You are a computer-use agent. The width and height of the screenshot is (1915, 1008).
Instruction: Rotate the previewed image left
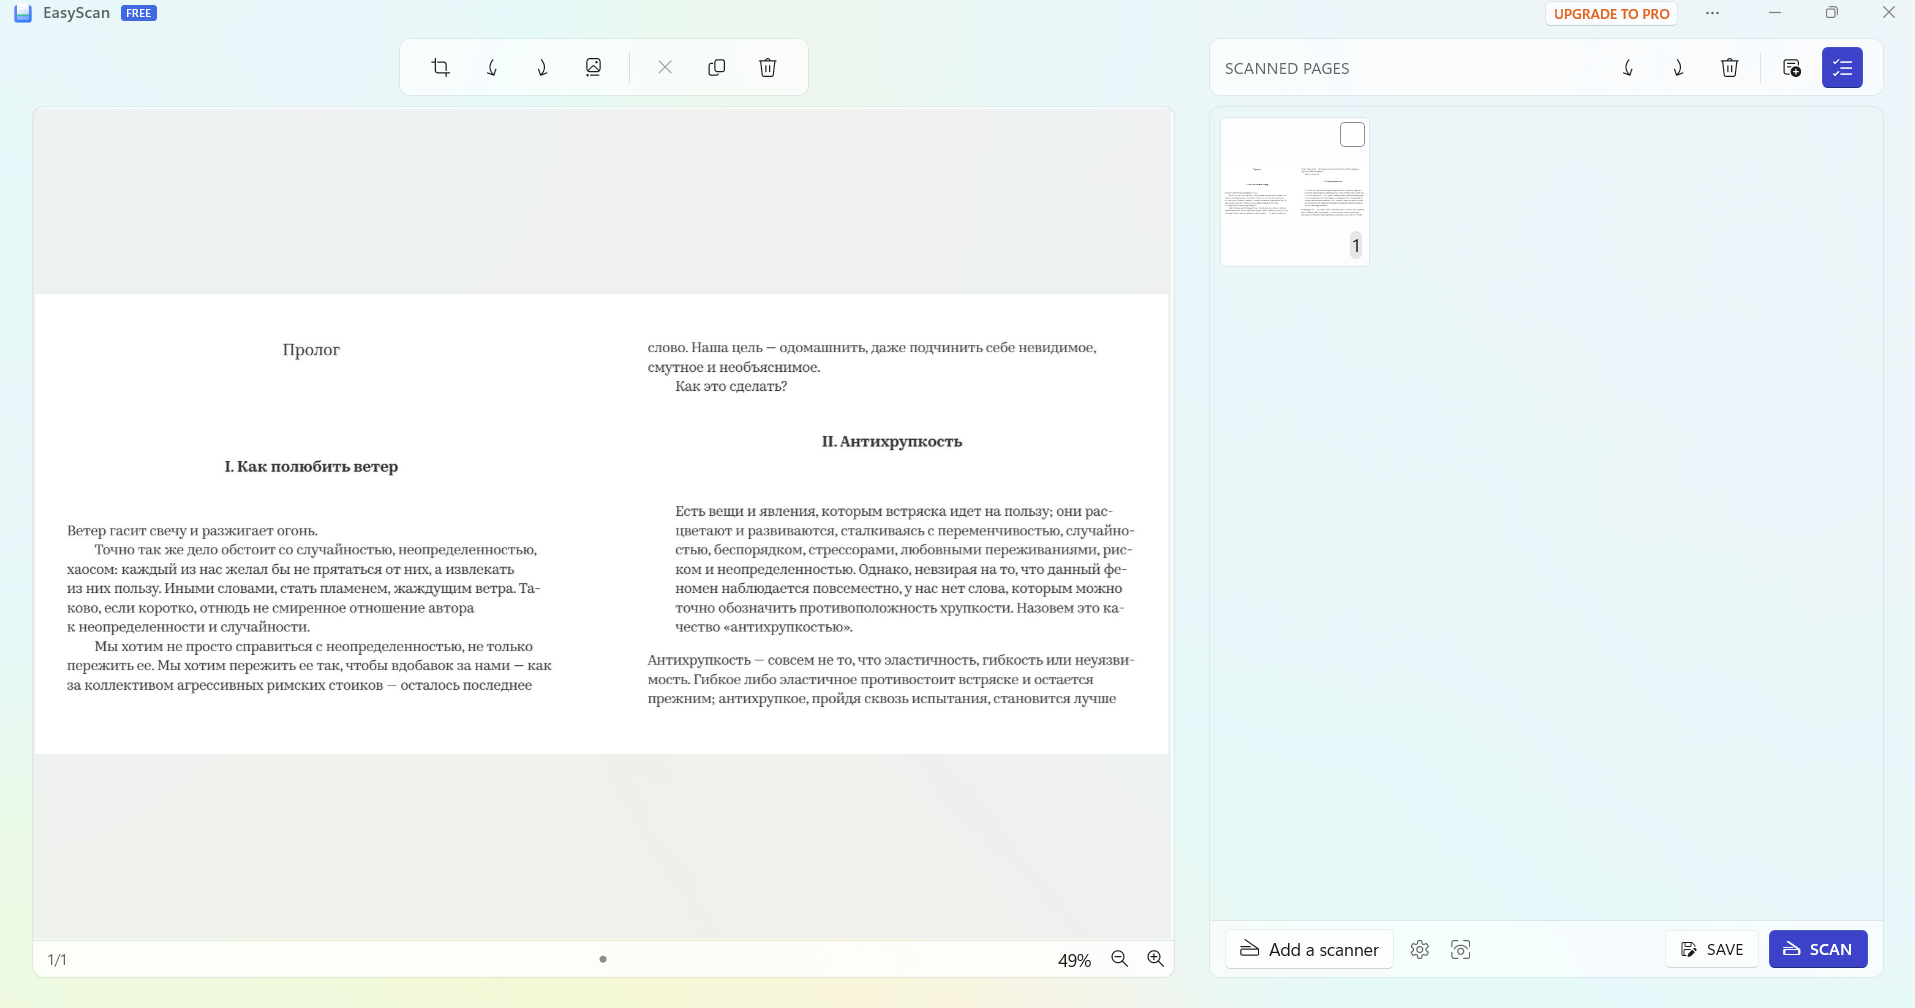[x=492, y=68]
